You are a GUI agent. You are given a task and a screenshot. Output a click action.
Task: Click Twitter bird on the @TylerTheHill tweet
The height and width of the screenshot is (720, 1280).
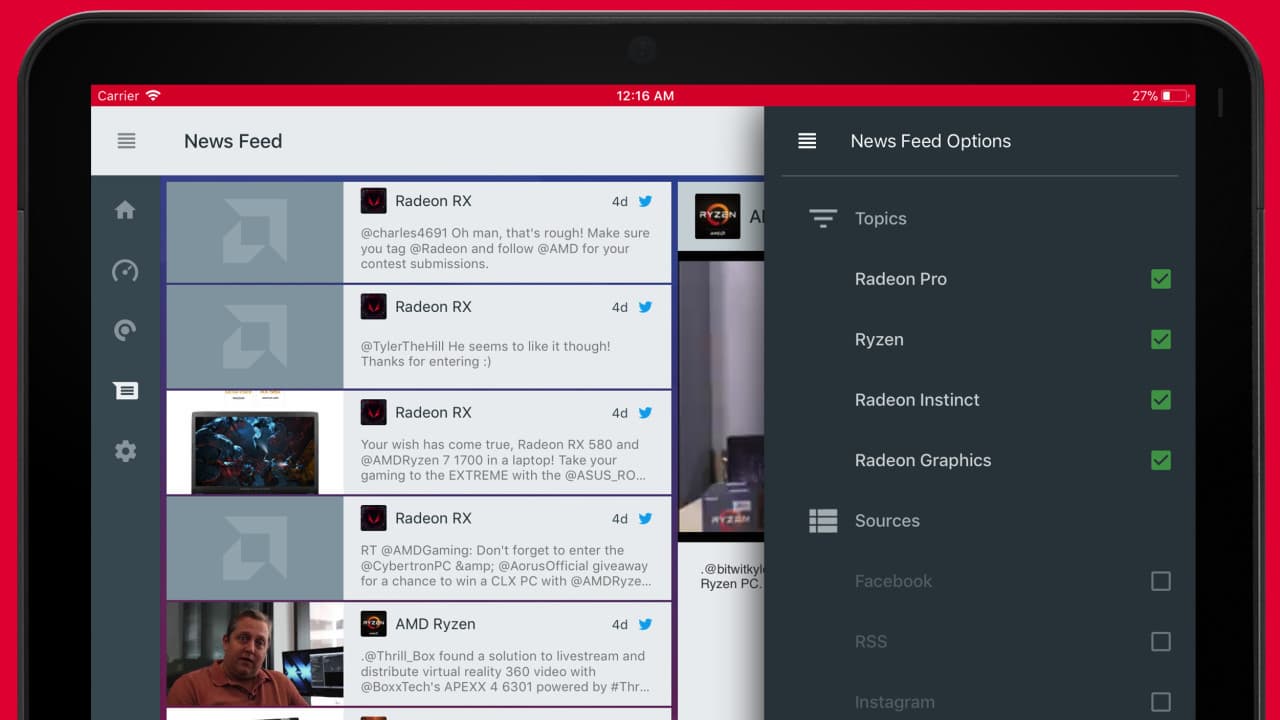[x=645, y=307]
